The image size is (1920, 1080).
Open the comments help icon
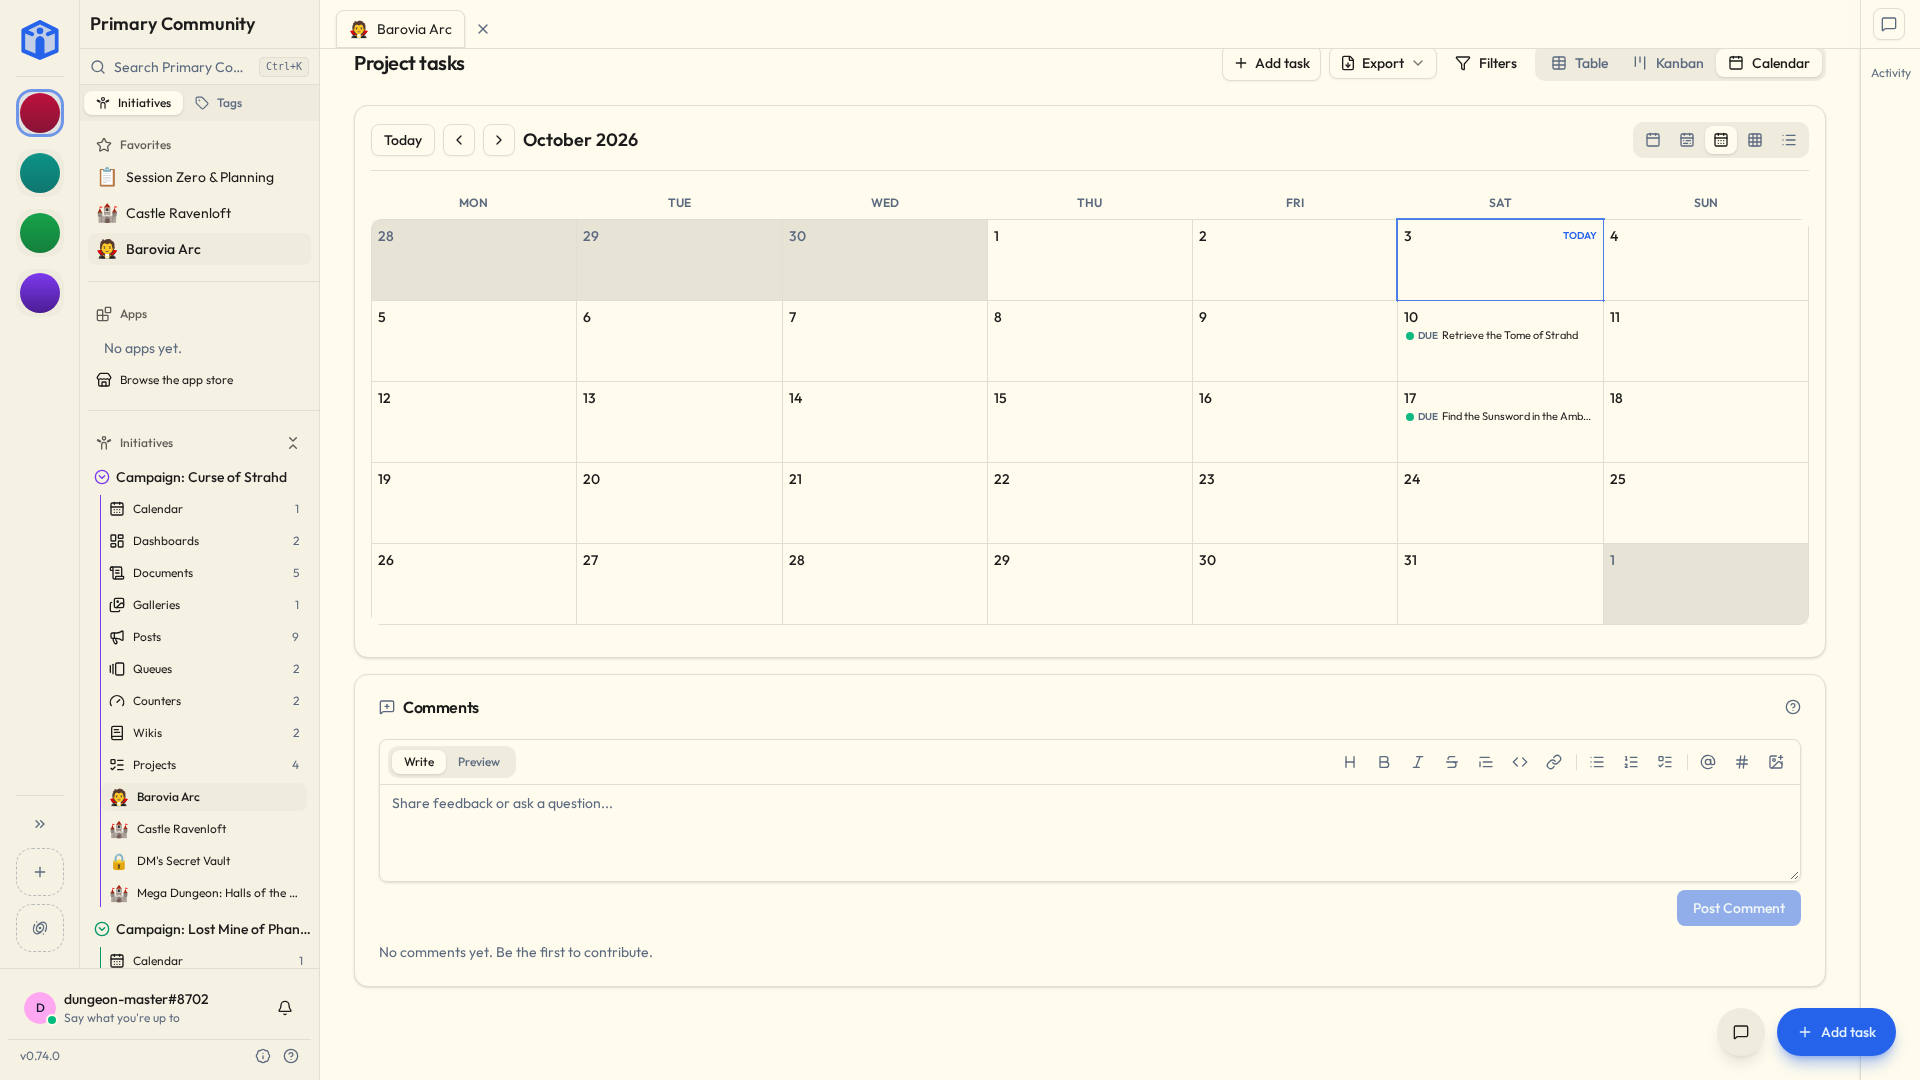1793,707
